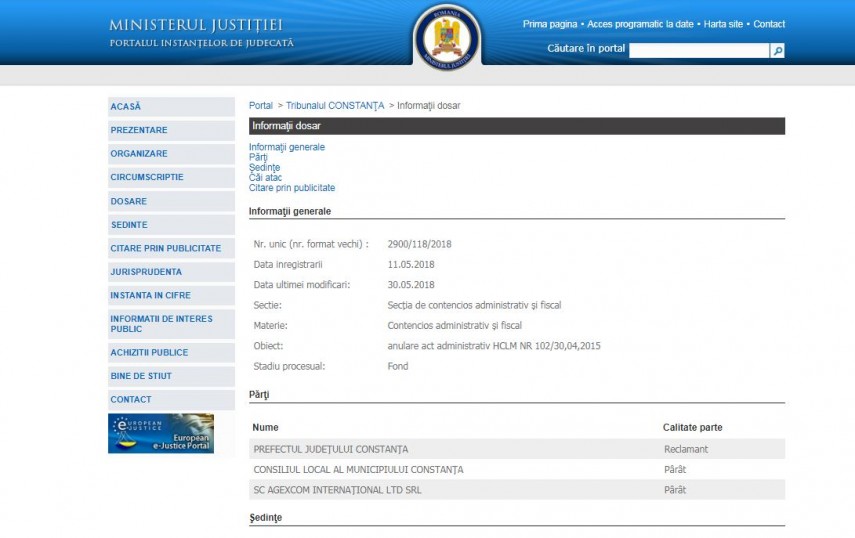This screenshot has width=855, height=538.
Task: Open the Contact link in the header
Action: point(769,24)
